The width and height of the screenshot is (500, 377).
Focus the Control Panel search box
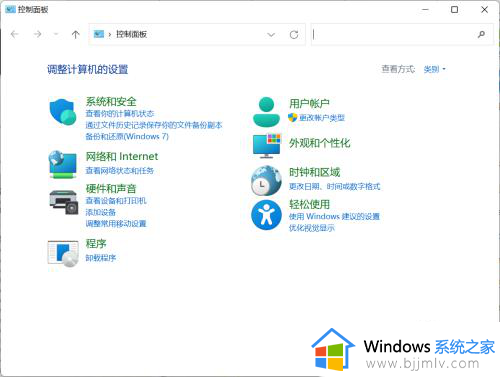click(x=402, y=34)
